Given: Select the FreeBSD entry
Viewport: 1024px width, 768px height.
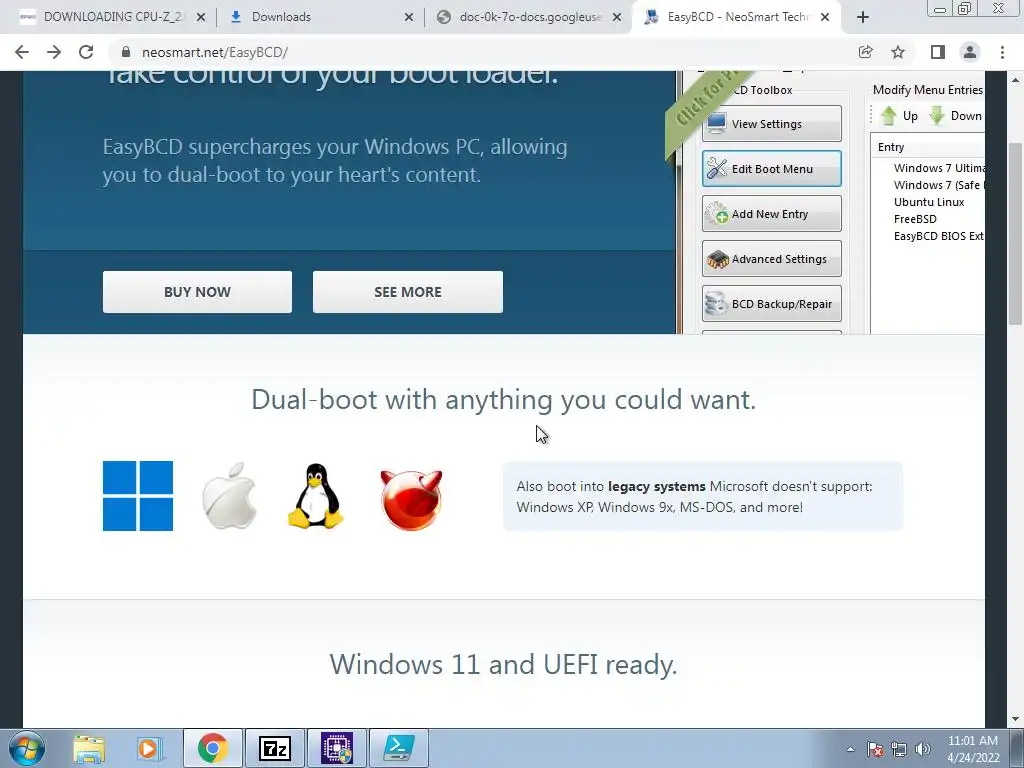Looking at the screenshot, I should click(x=915, y=219).
